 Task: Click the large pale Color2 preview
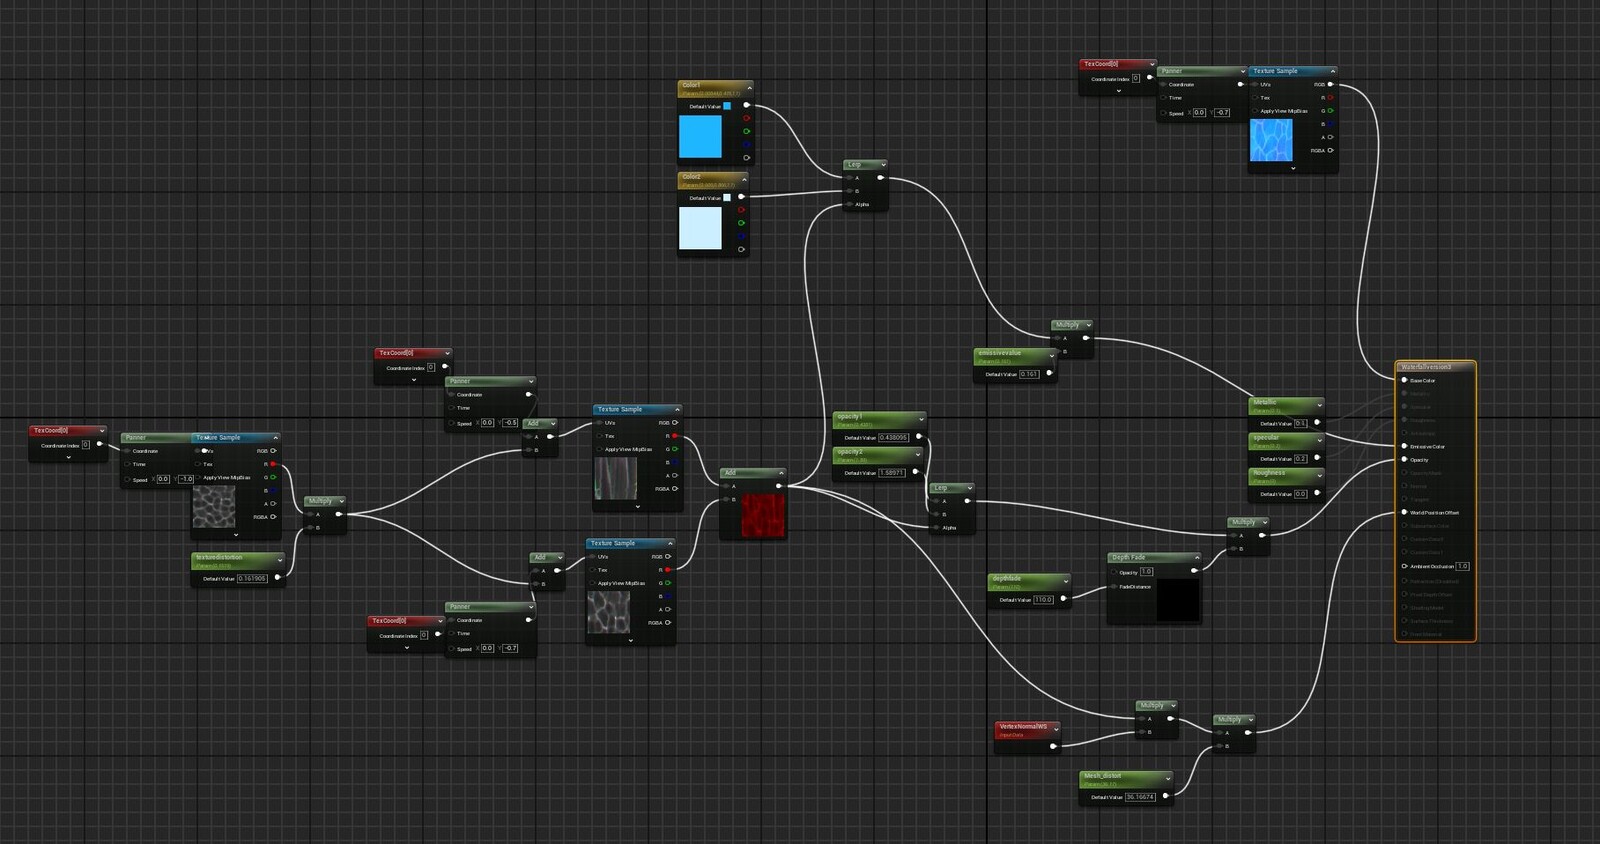(x=700, y=228)
